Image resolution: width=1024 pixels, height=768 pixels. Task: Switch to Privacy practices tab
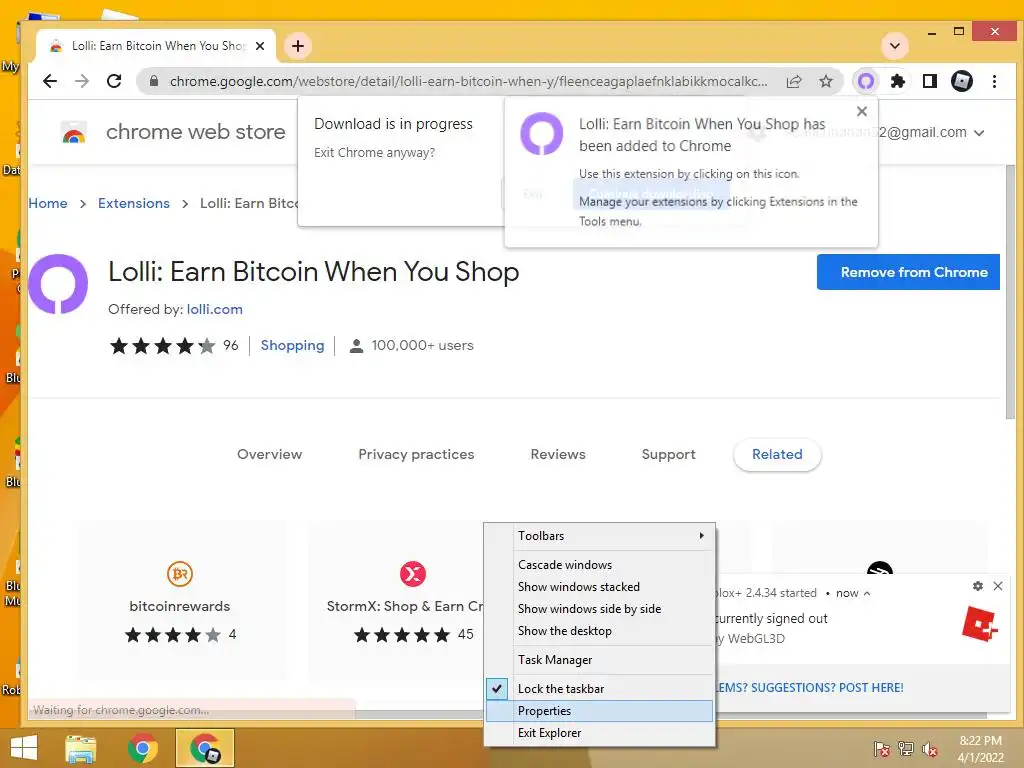coord(416,454)
